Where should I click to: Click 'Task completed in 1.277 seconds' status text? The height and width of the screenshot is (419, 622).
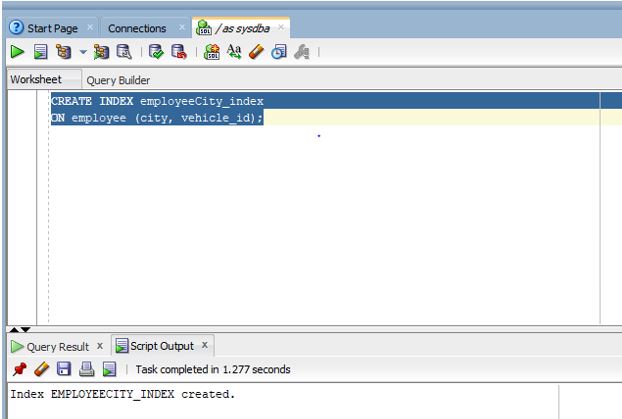coord(213,370)
